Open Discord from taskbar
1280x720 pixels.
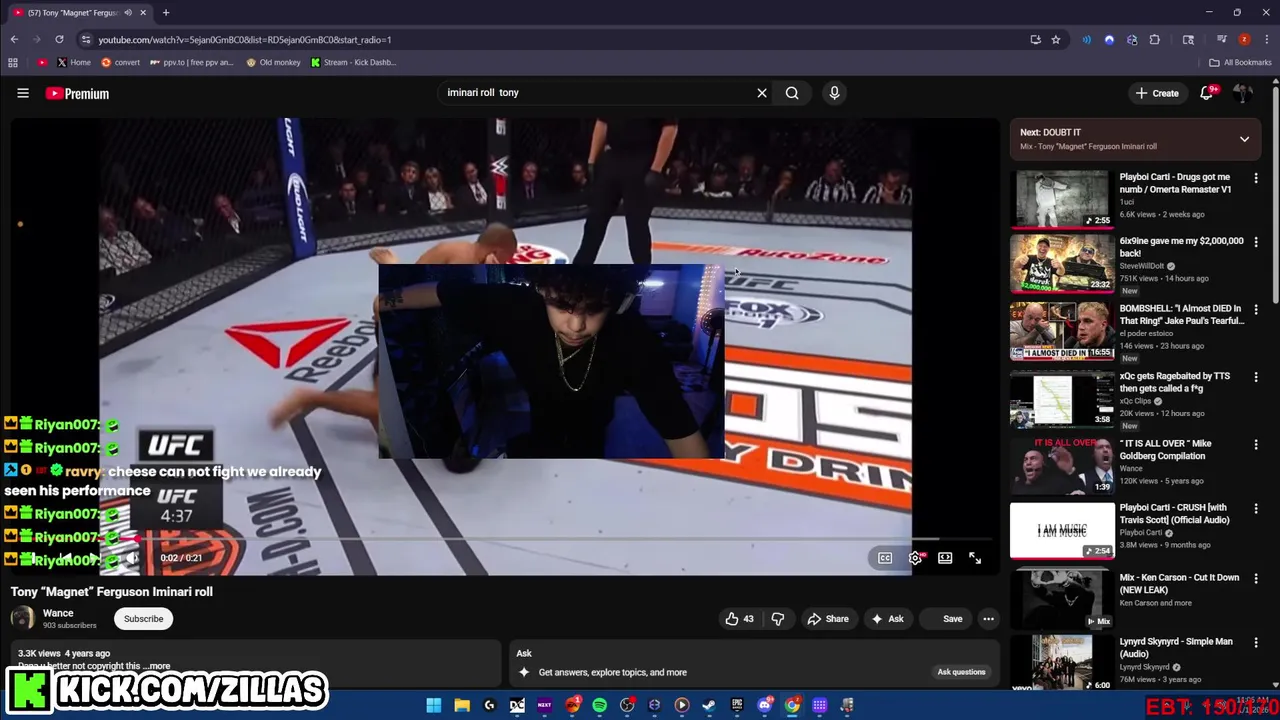(x=764, y=705)
